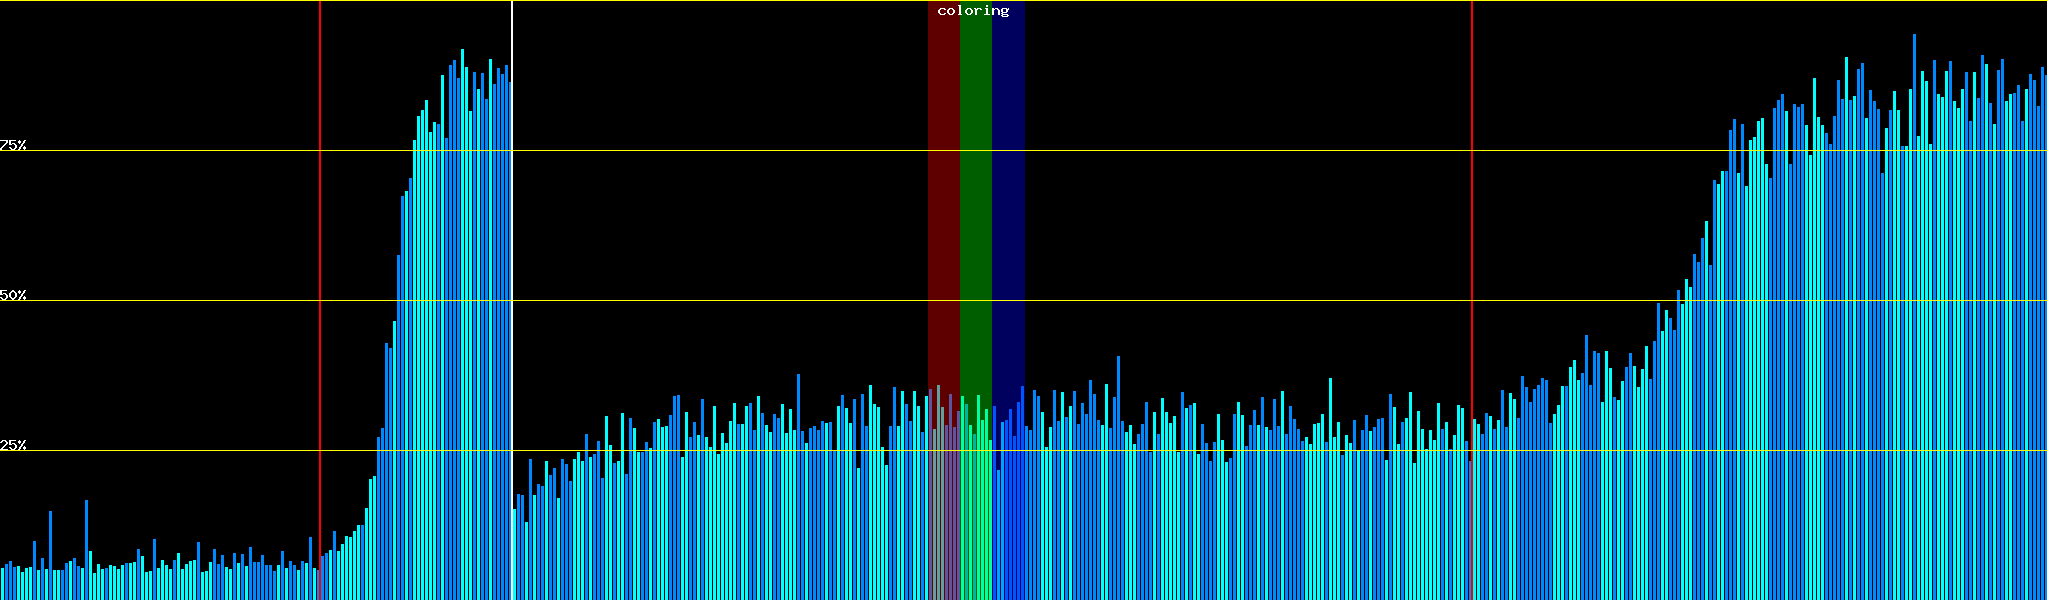Viewport: 2048px width, 600px height.
Task: Select the dark red coloring band
Action: click(x=943, y=200)
